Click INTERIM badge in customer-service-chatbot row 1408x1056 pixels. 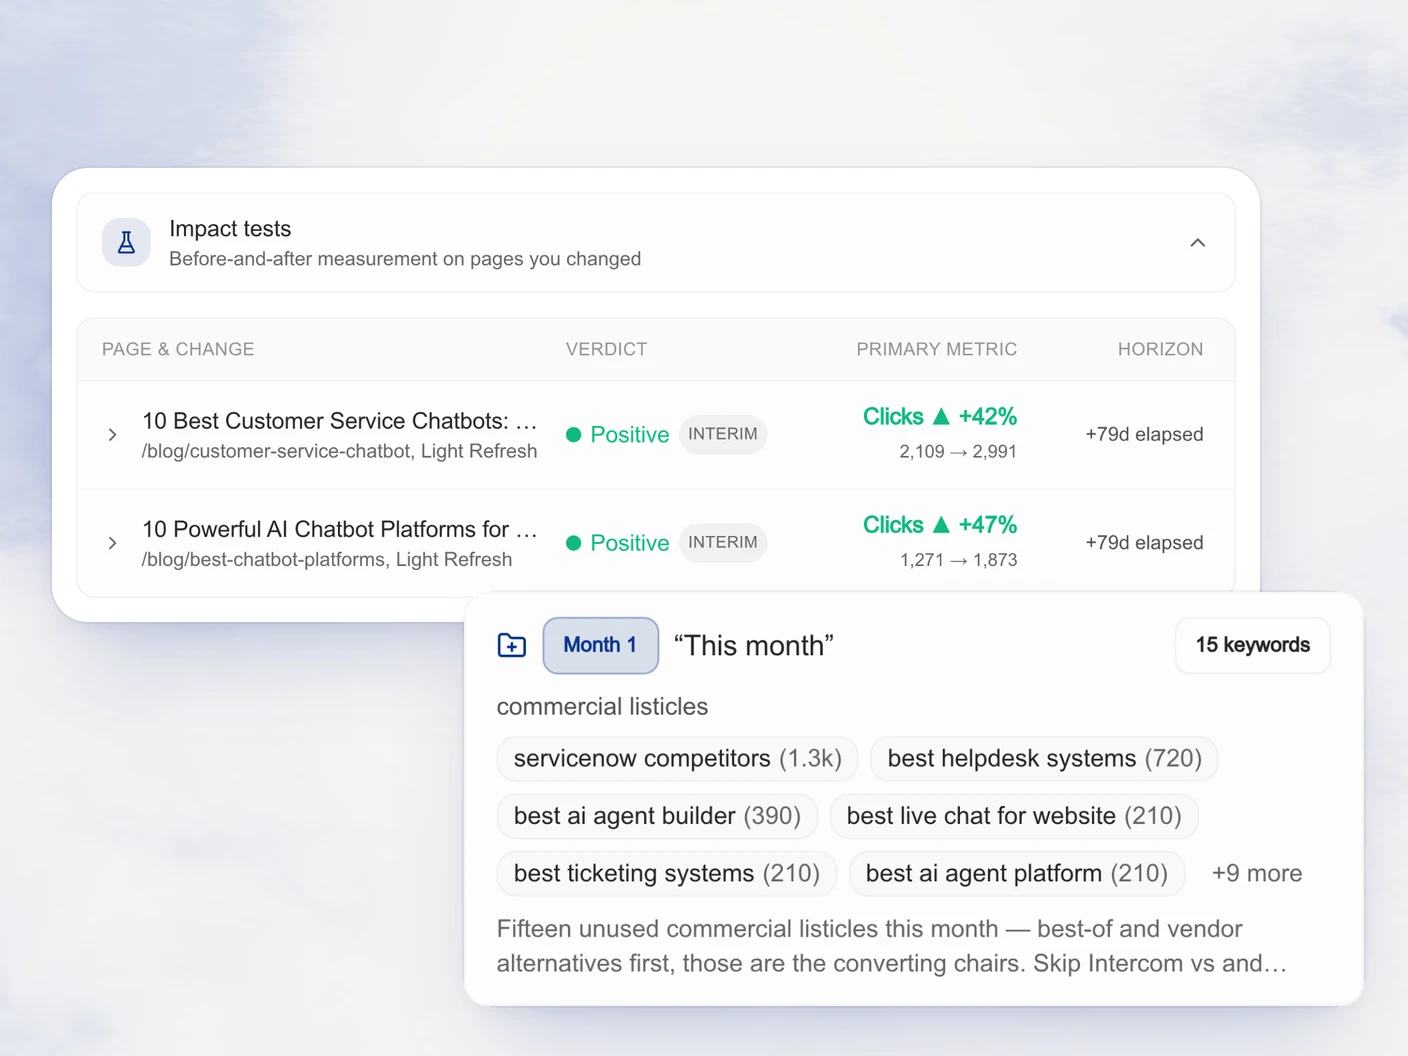[723, 434]
